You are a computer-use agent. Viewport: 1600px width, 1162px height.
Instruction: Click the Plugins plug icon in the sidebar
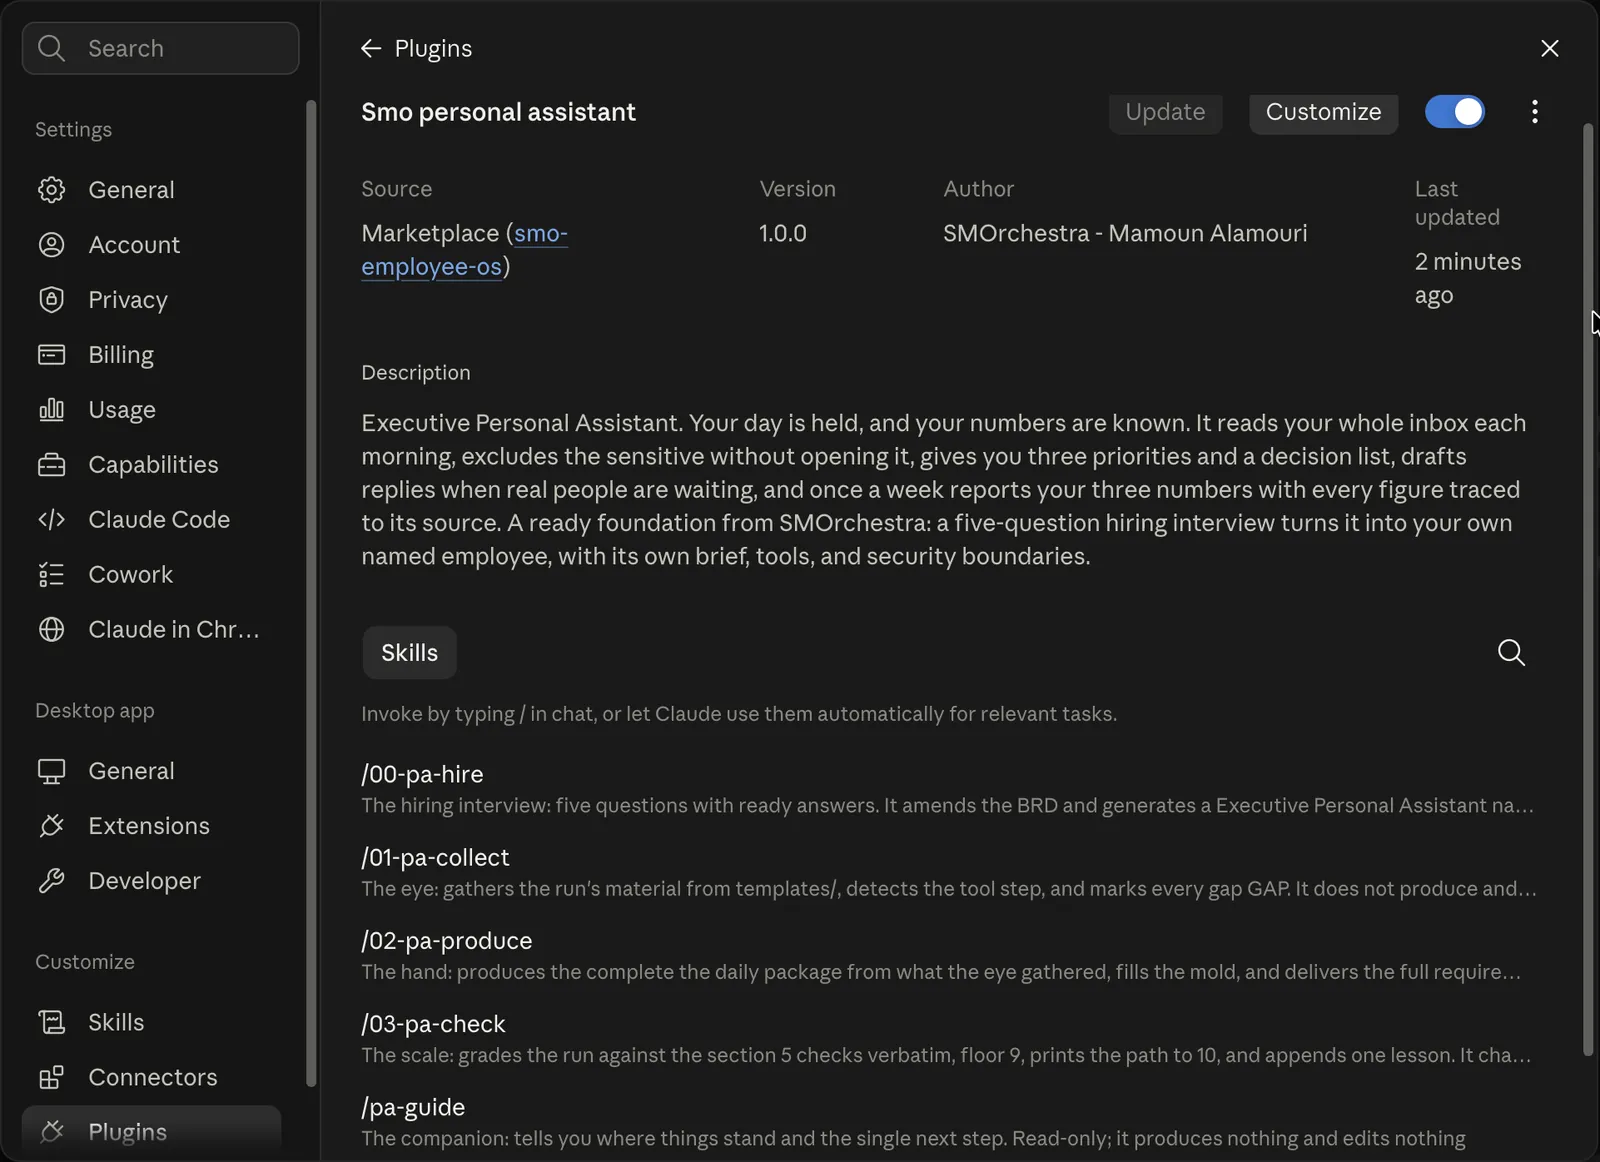(x=51, y=1132)
